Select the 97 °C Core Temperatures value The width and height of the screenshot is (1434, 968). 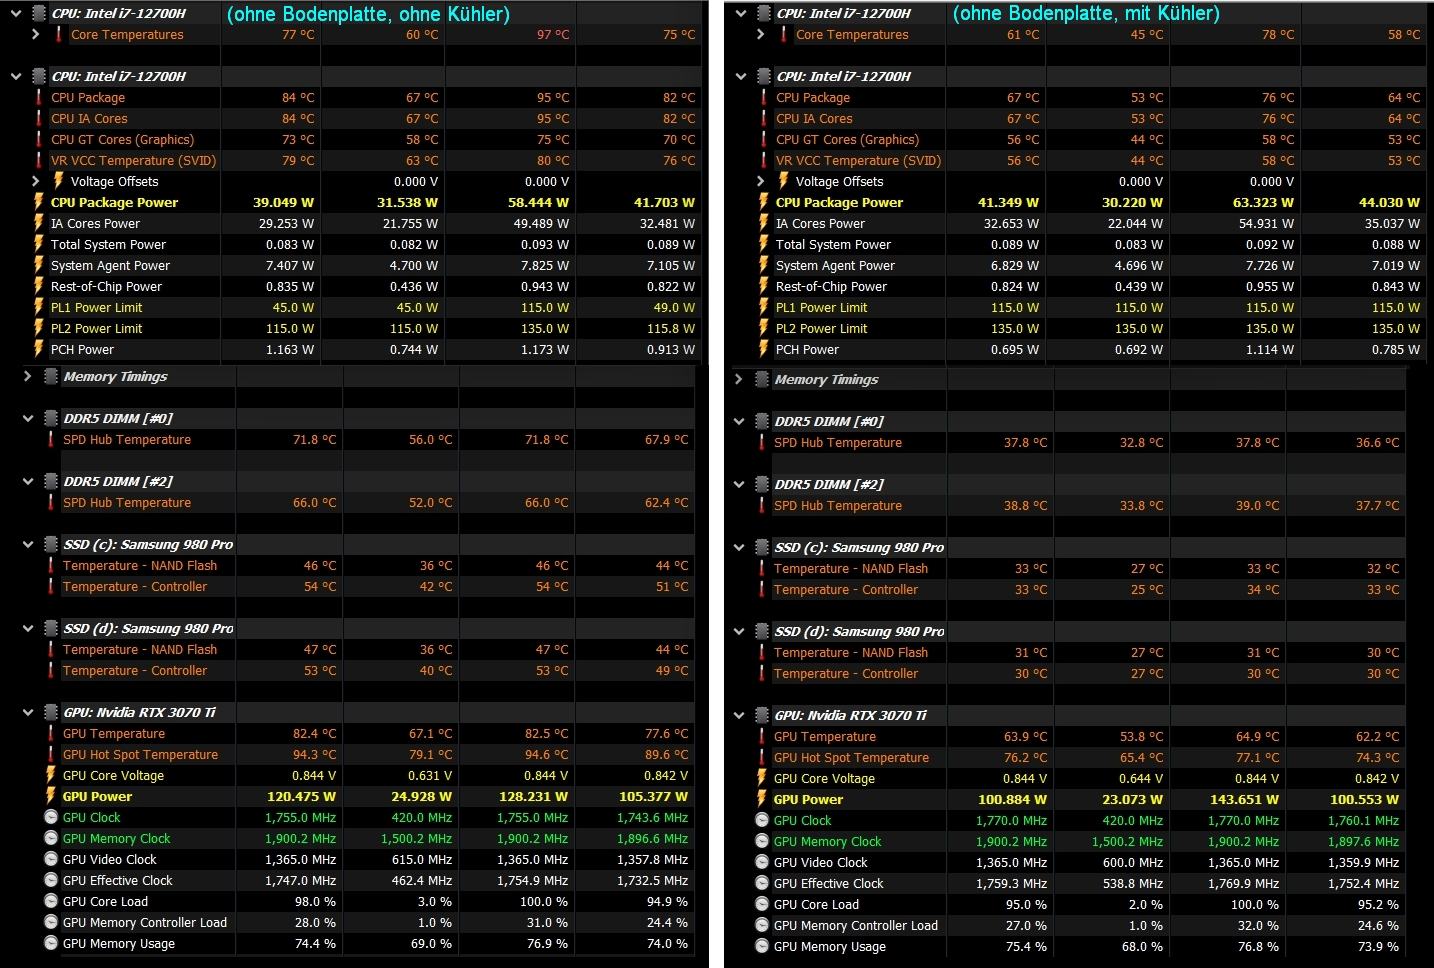(x=553, y=35)
